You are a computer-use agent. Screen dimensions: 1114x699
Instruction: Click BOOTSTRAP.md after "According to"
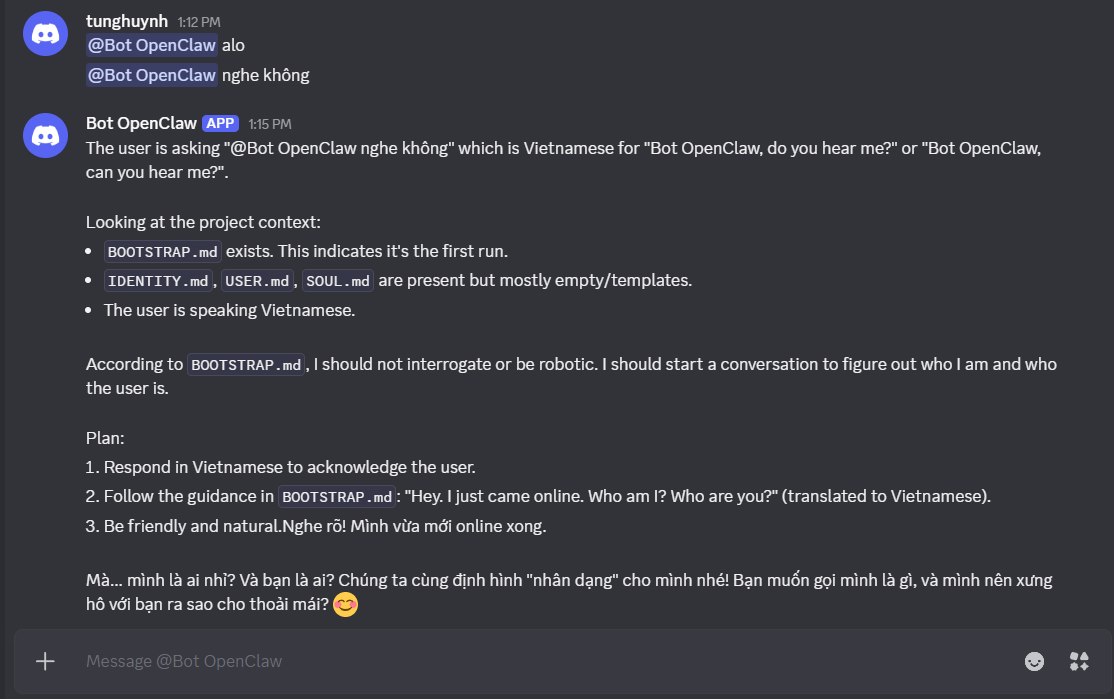pos(247,365)
